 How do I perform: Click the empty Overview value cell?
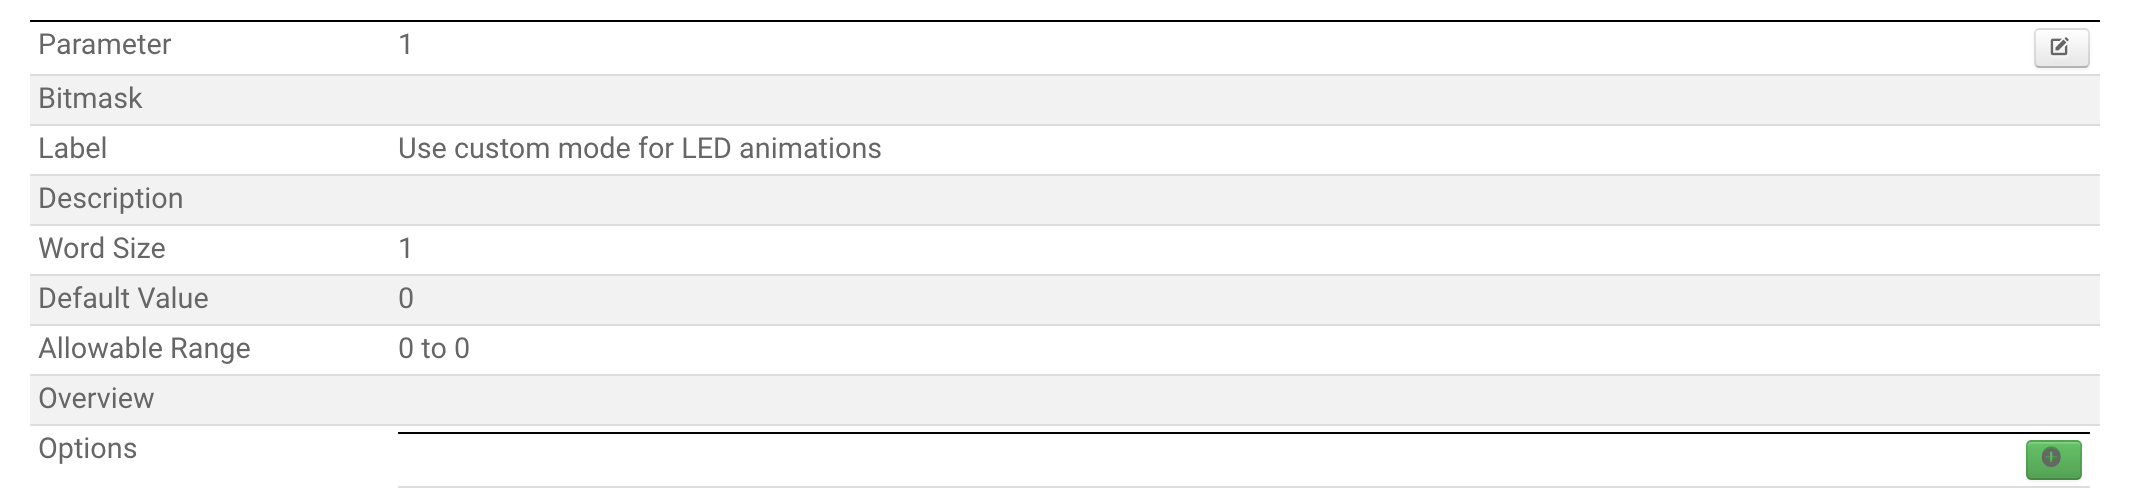(1200, 399)
